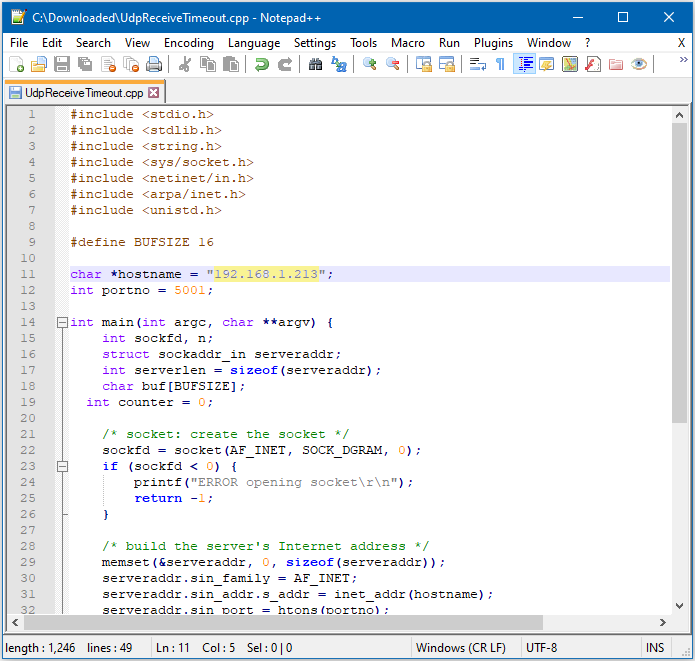The height and width of the screenshot is (661, 695).
Task: Click the Save file toolbar icon
Action: (62, 64)
